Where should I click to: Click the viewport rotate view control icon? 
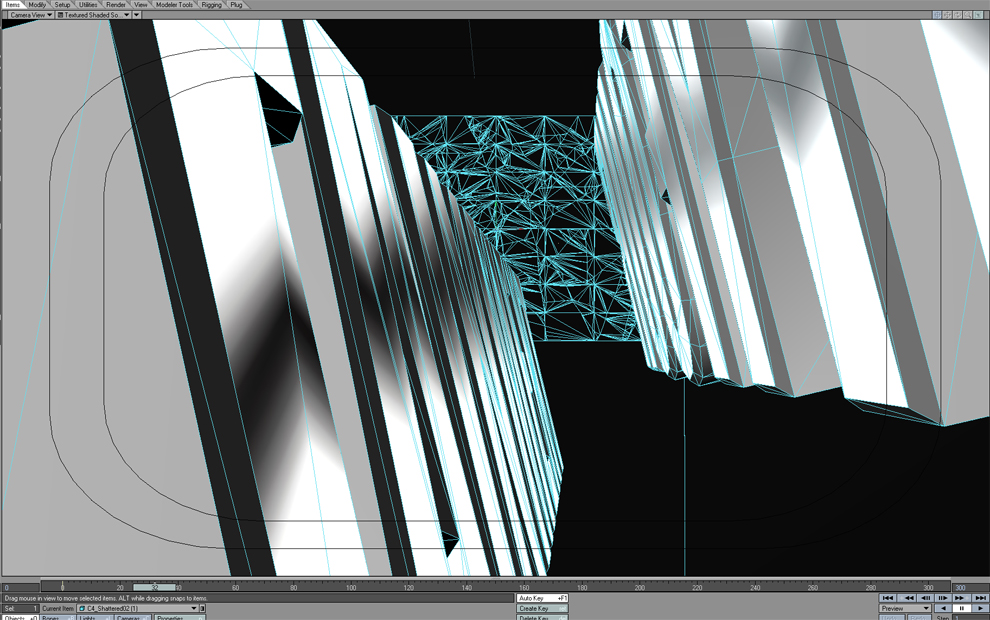point(957,15)
